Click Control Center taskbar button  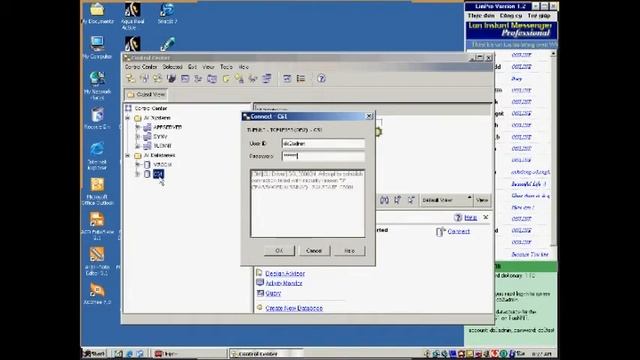click(x=265, y=353)
